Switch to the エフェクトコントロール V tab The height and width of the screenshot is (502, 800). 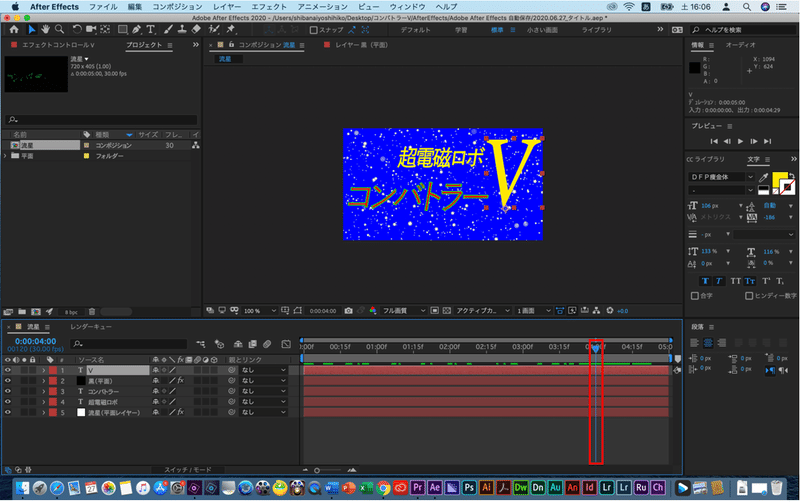pyautogui.click(x=58, y=45)
